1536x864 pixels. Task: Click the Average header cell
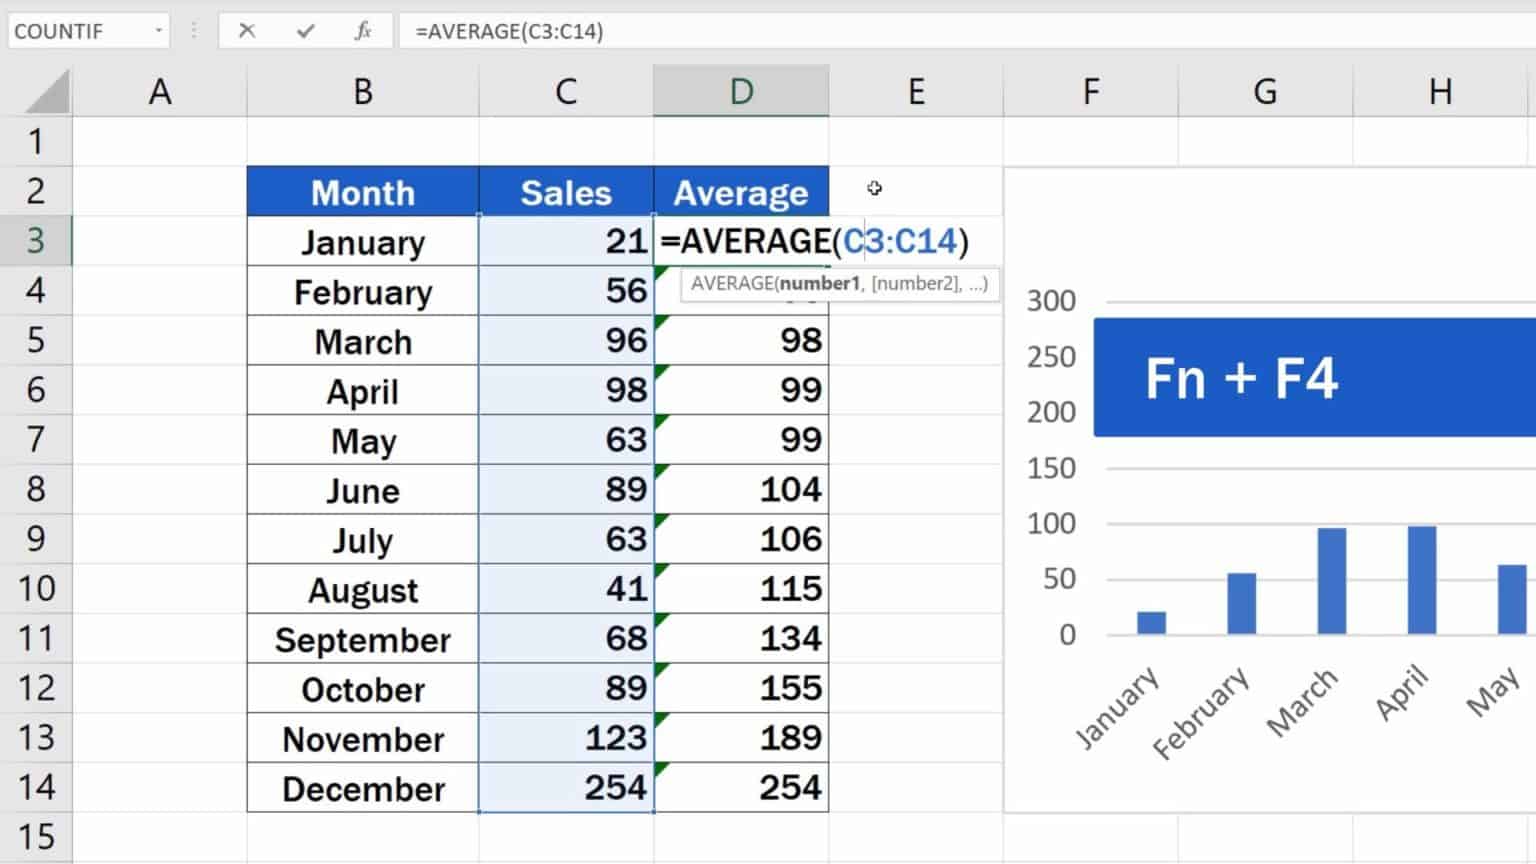point(741,192)
